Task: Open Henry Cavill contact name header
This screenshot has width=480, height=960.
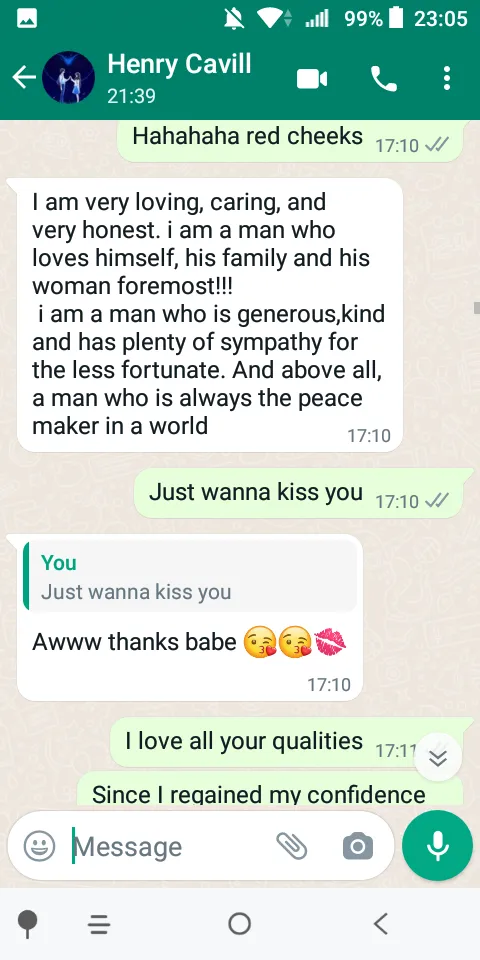Action: tap(179, 64)
